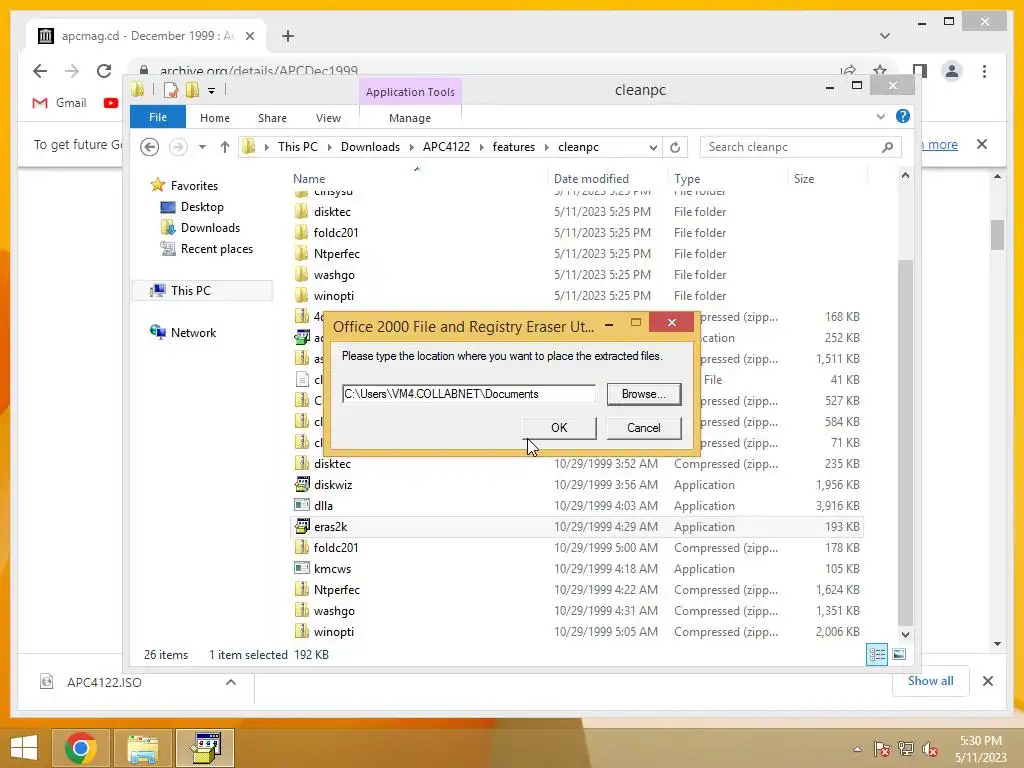This screenshot has height=768, width=1024.
Task: Expand the address bar history dropdown
Action: tap(653, 148)
